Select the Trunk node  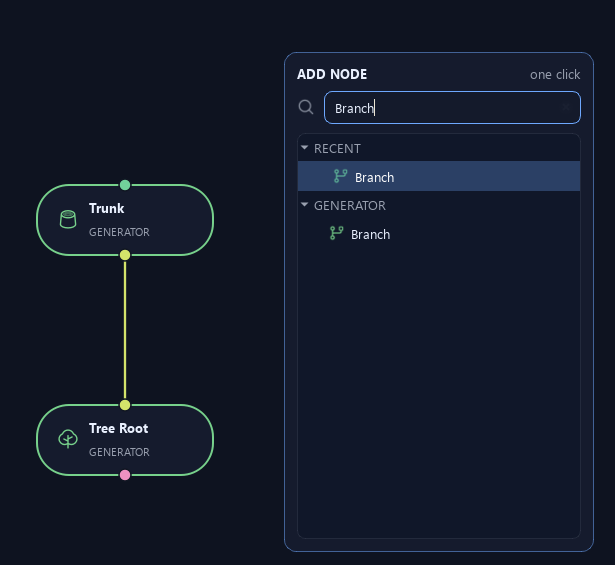pyautogui.click(x=125, y=220)
